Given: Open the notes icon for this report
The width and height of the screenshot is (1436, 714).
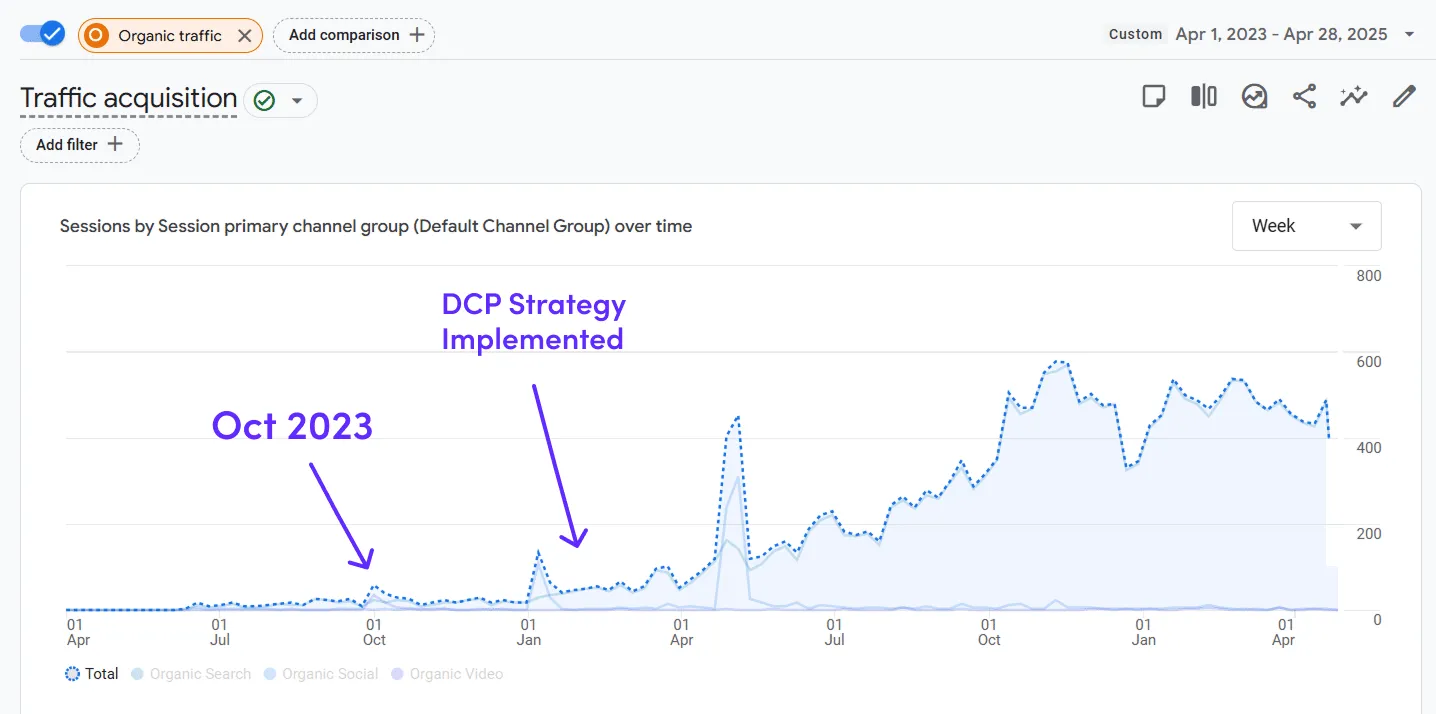Looking at the screenshot, I should pyautogui.click(x=1154, y=96).
